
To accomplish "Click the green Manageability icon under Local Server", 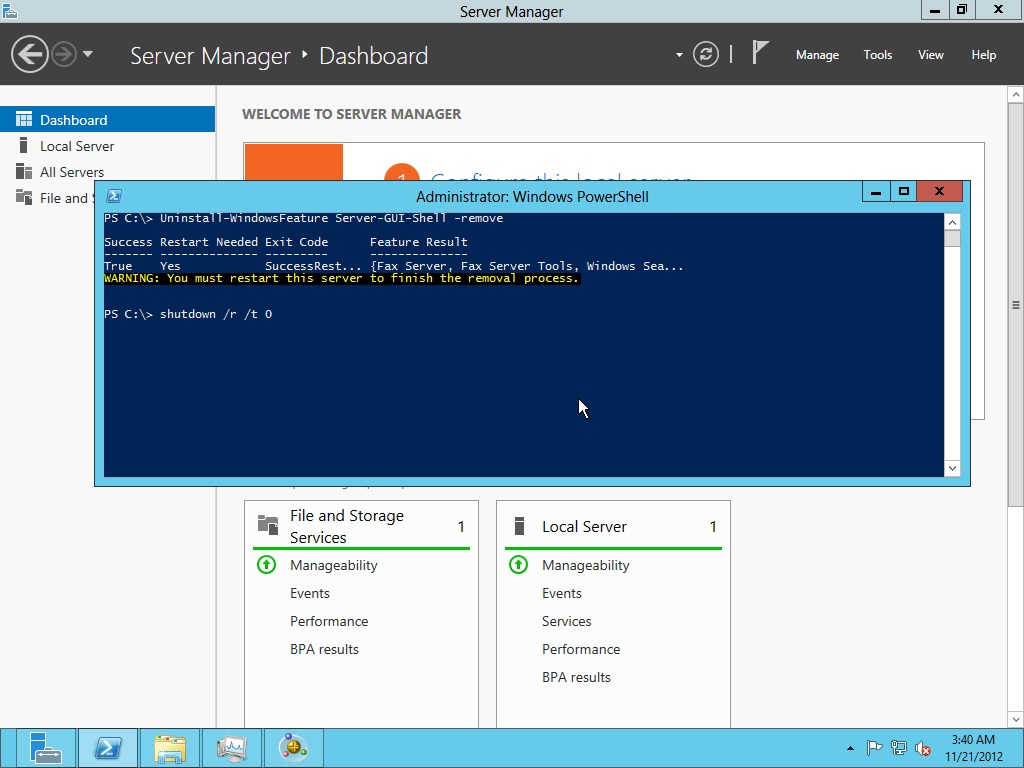I will tap(518, 565).
